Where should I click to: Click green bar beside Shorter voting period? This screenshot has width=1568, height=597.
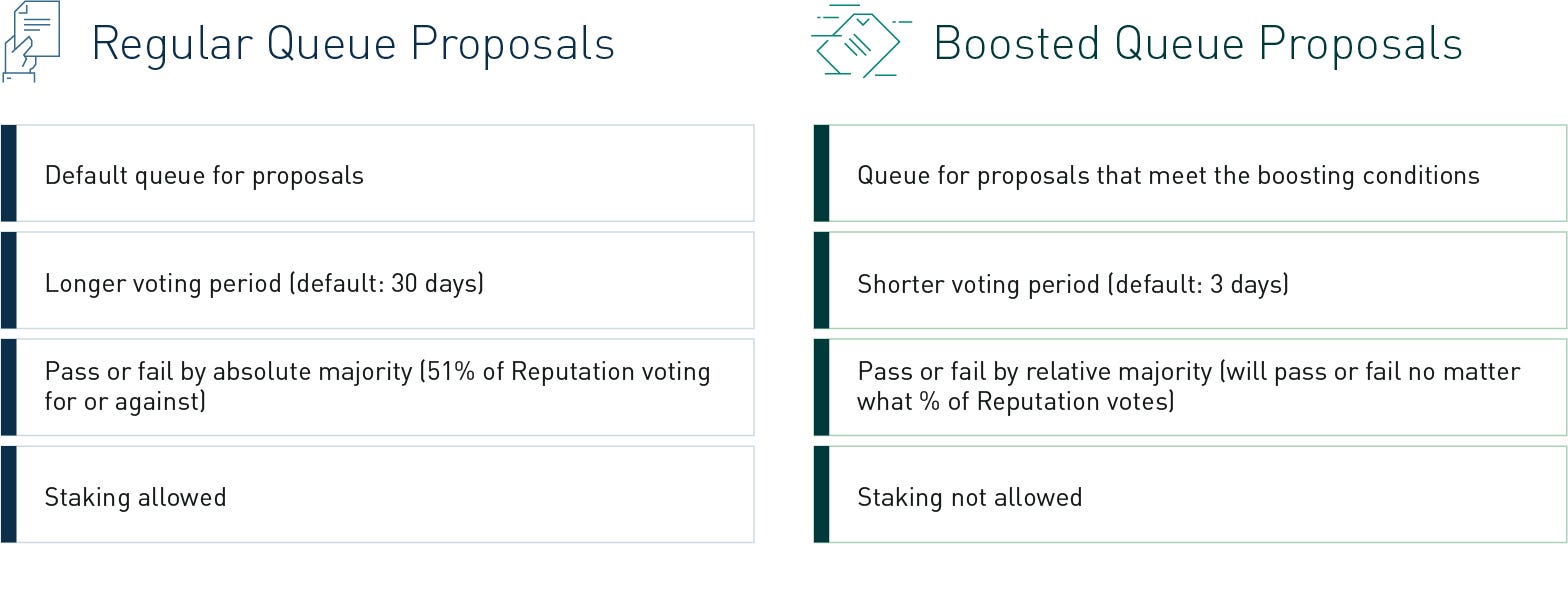click(821, 281)
